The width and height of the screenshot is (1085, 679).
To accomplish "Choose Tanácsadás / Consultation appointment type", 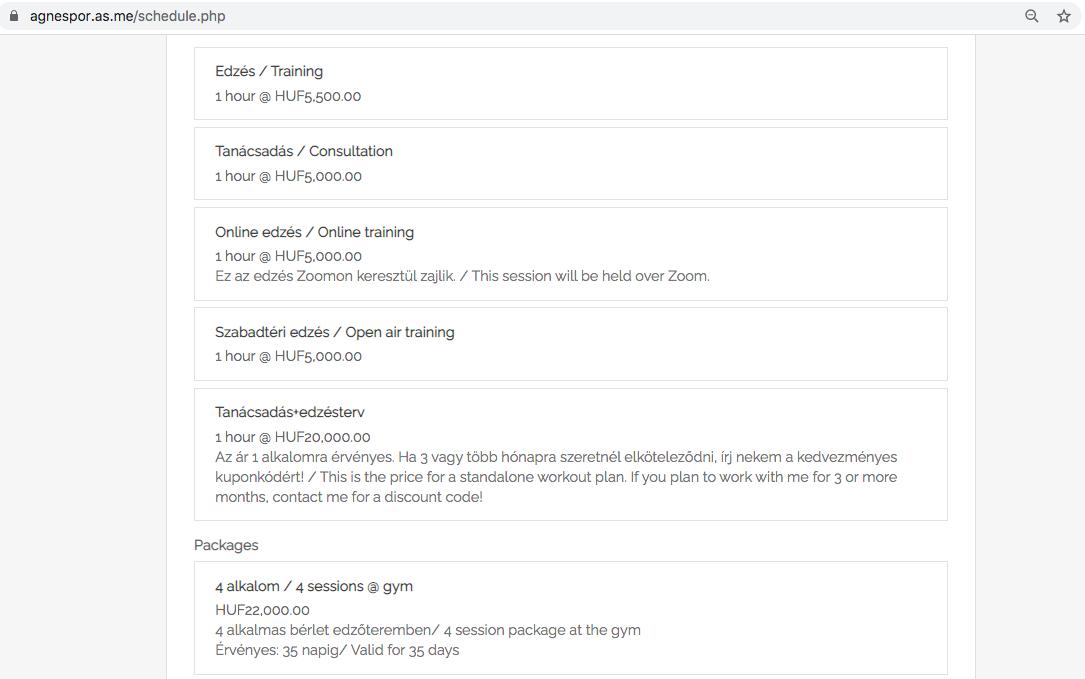I will point(304,151).
